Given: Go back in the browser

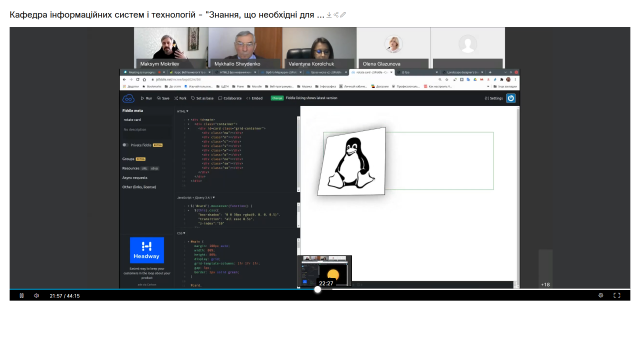Looking at the screenshot, I should tap(124, 80).
